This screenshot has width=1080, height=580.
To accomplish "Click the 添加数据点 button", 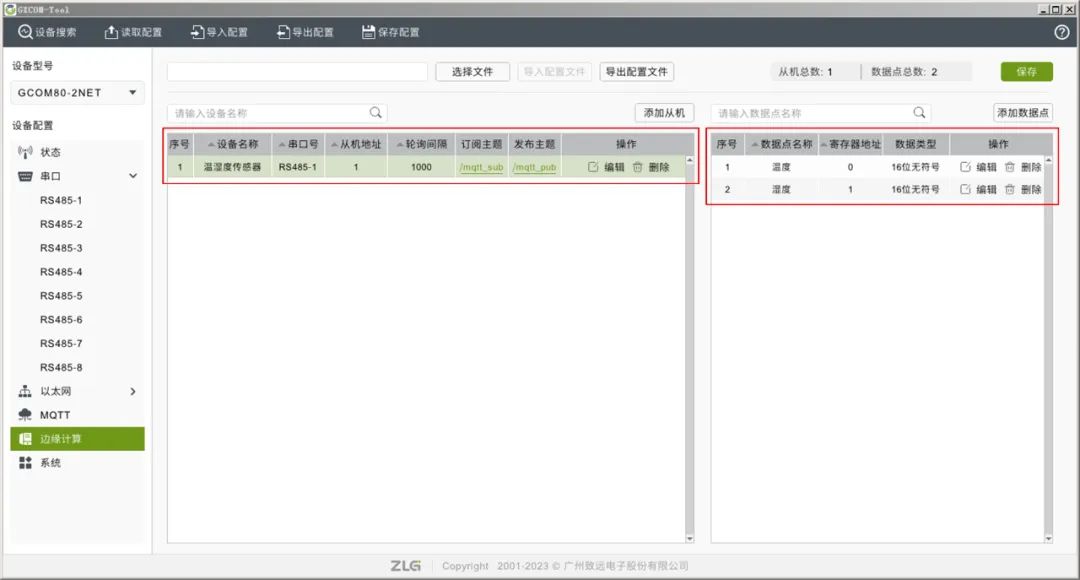I will point(1023,113).
